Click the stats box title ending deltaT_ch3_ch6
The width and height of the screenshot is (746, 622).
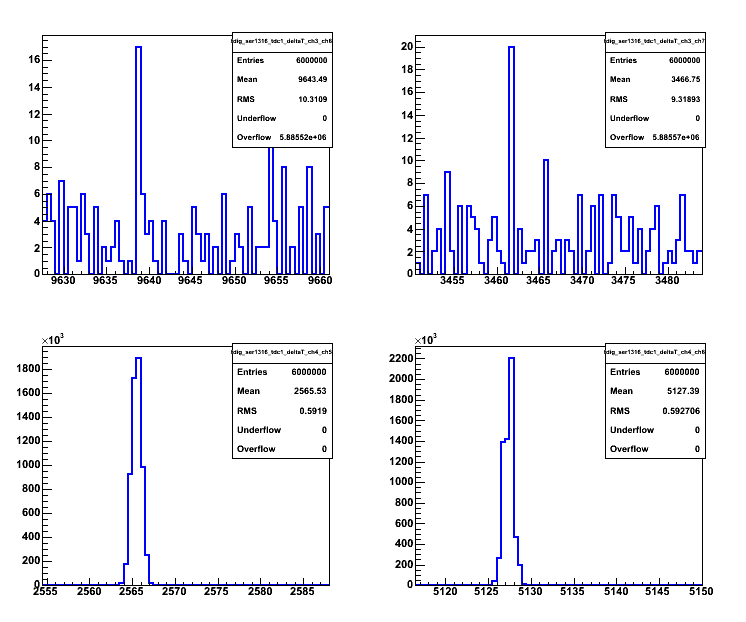[282, 41]
